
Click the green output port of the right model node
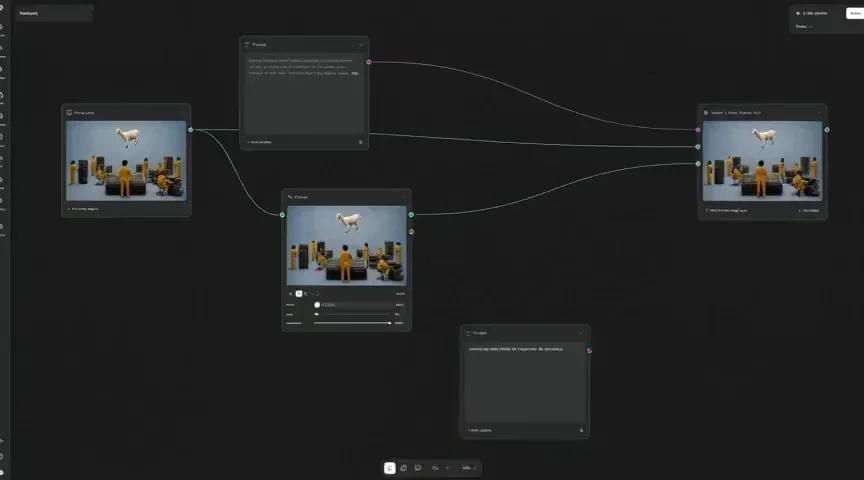827,130
